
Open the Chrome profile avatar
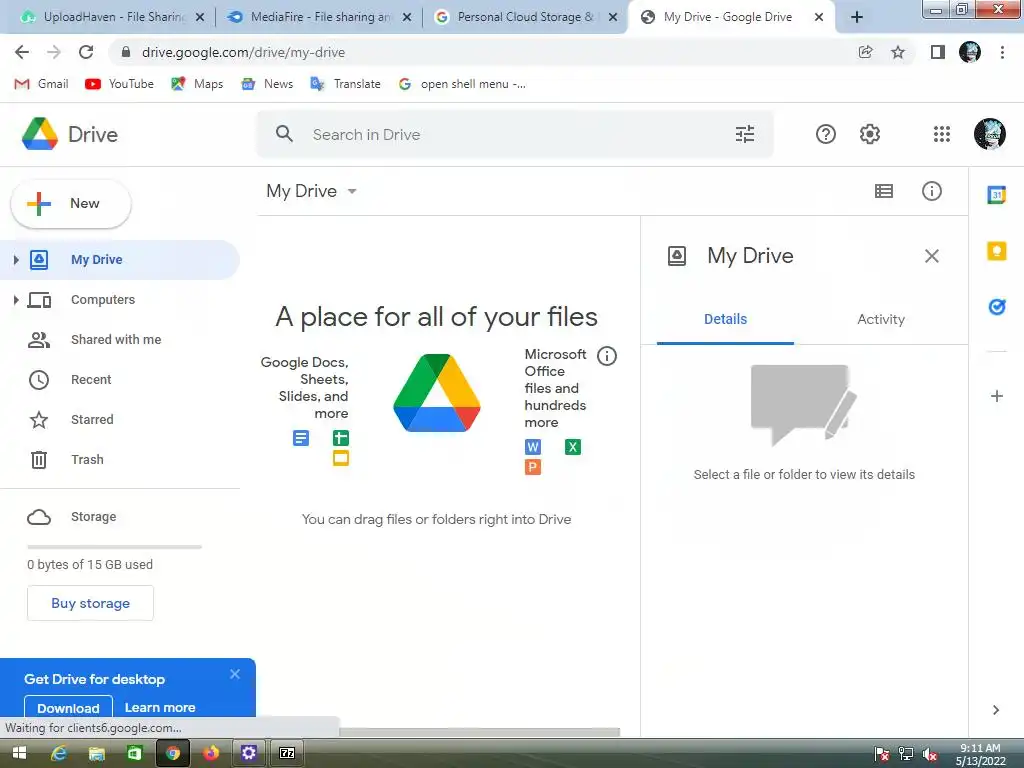click(970, 52)
